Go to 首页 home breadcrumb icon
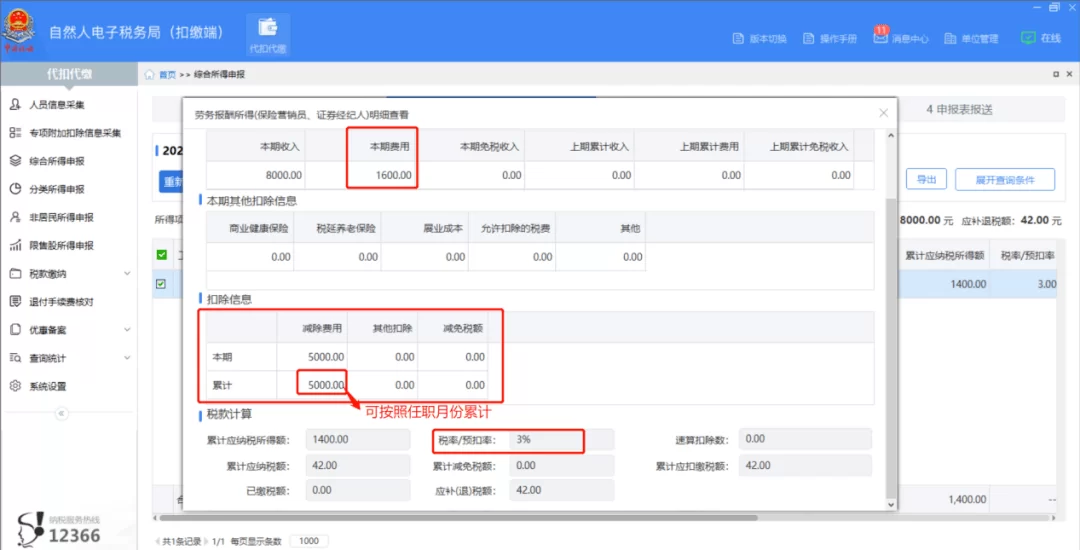This screenshot has width=1080, height=550. [x=150, y=75]
